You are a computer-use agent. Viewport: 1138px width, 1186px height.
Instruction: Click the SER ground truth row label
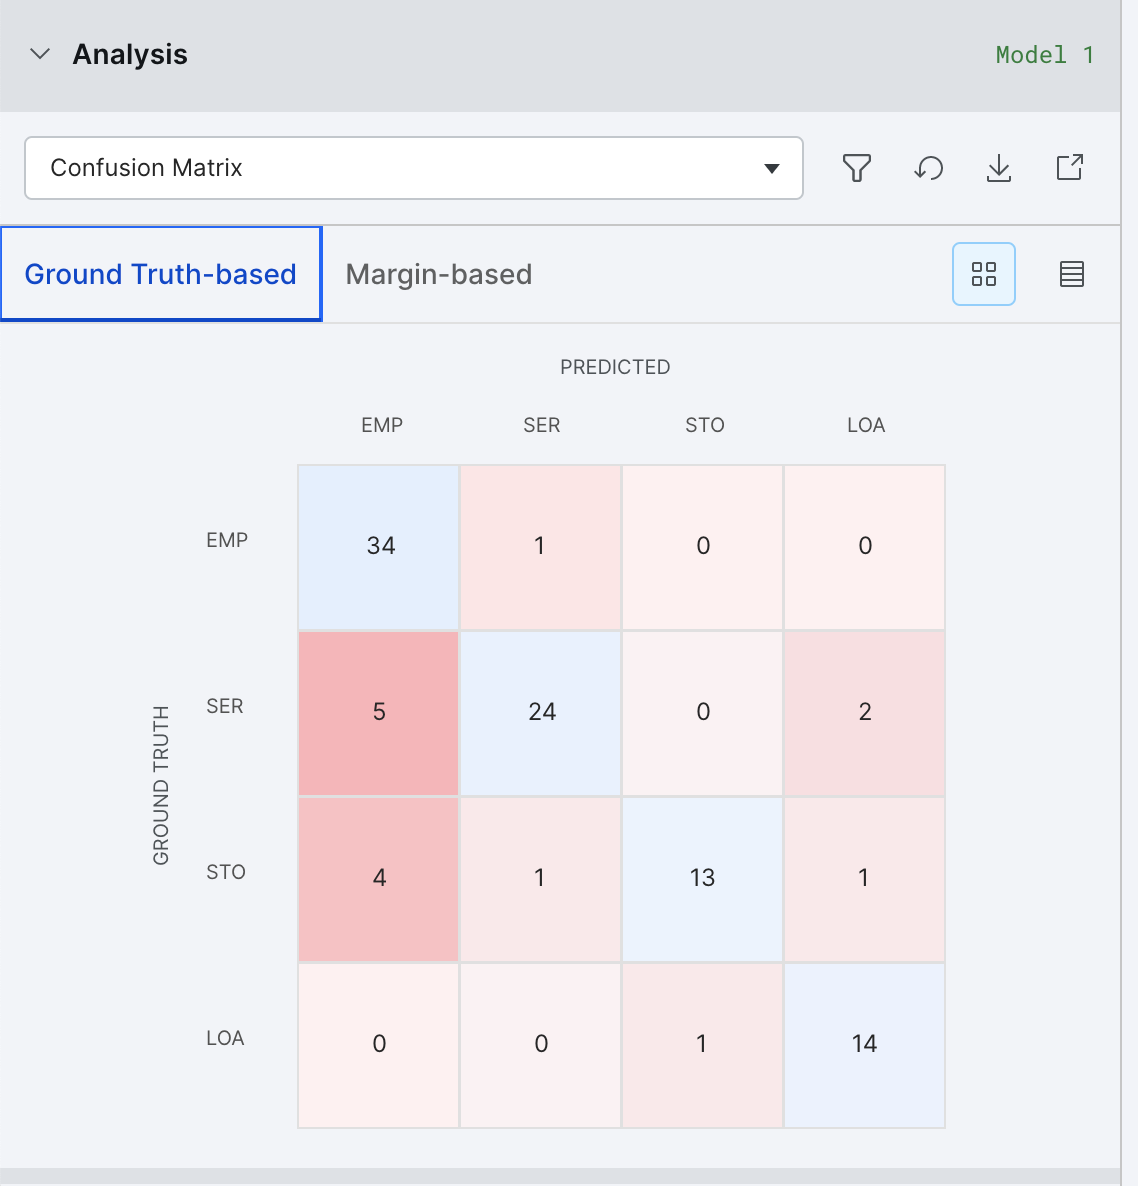[225, 706]
